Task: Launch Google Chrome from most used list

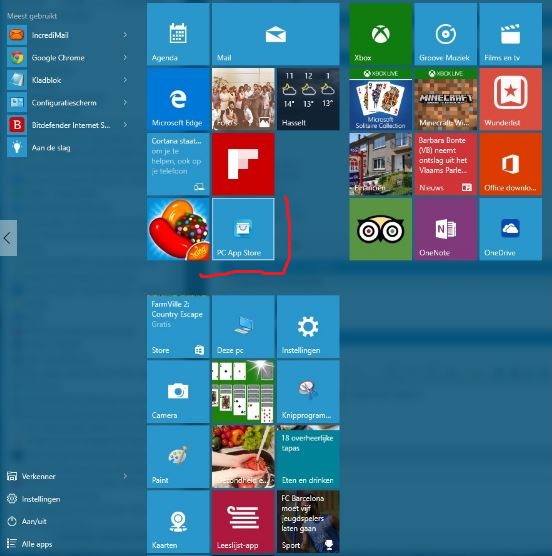Action: click(x=67, y=57)
